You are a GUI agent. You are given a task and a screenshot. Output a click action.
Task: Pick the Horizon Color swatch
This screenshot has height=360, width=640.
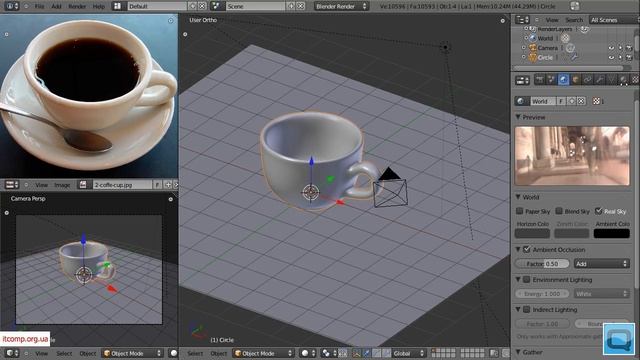coord(532,233)
